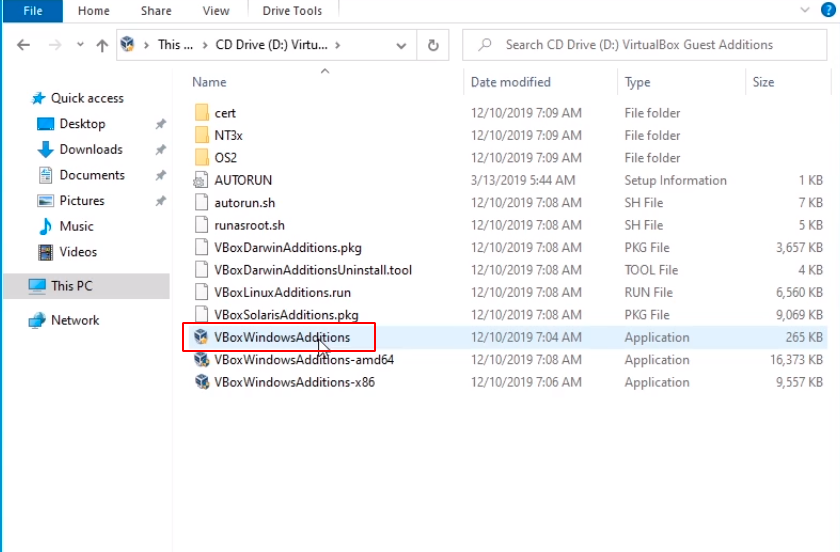Click 'CD Drive (D:) Virtu...' breadcrumb
This screenshot has height=552, width=840.
coord(272,45)
